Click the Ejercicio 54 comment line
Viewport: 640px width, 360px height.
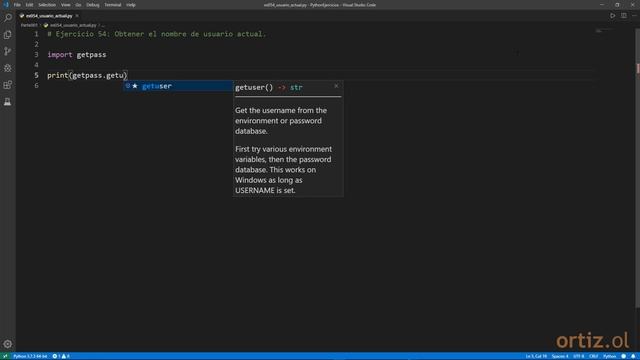[x=157, y=34]
